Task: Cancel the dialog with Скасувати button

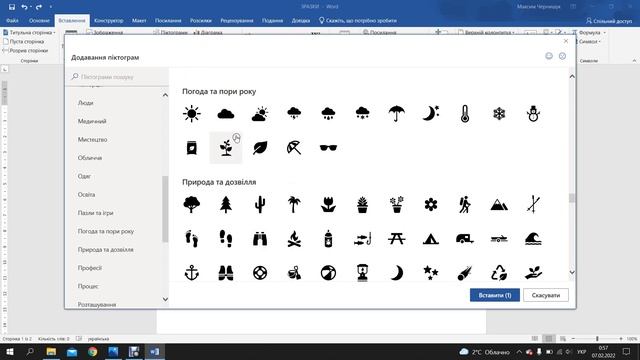Action: coord(546,295)
